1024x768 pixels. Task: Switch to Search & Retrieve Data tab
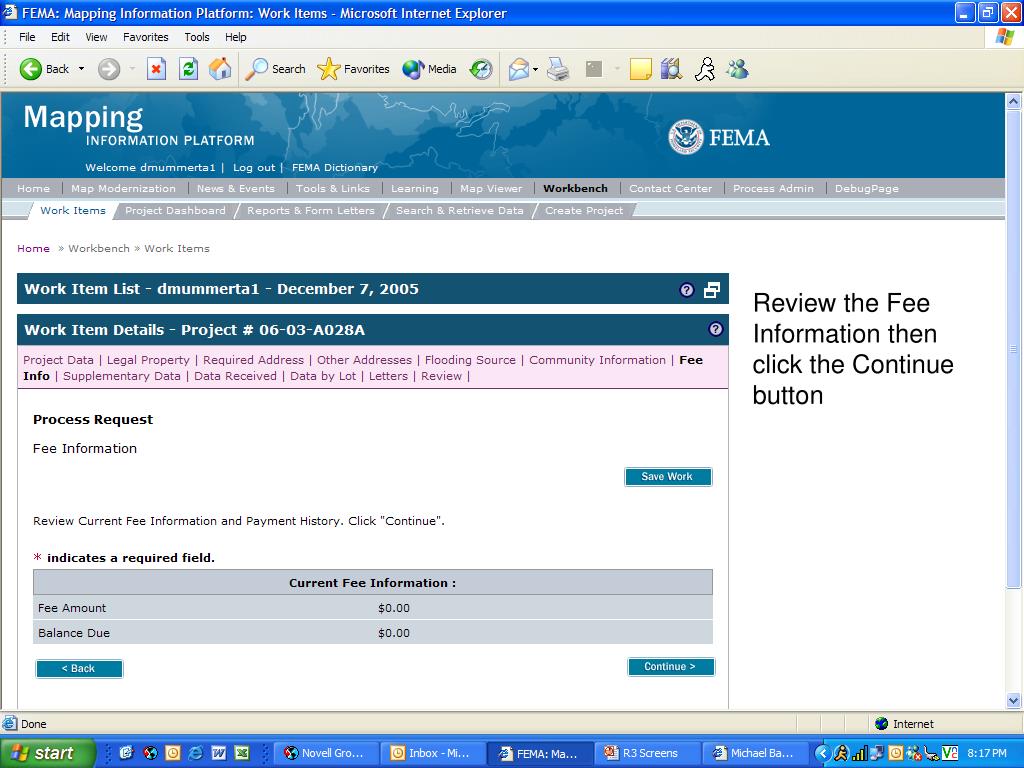(460, 211)
